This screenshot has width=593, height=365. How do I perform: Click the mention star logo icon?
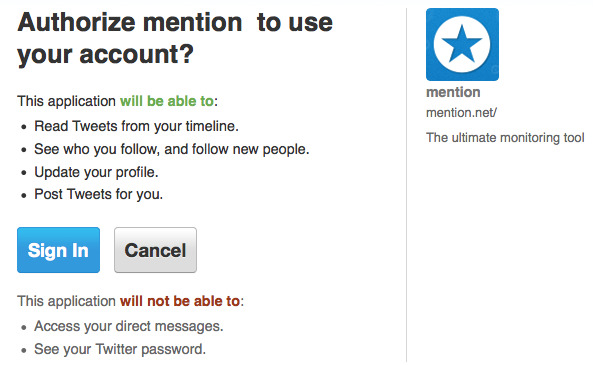point(462,45)
